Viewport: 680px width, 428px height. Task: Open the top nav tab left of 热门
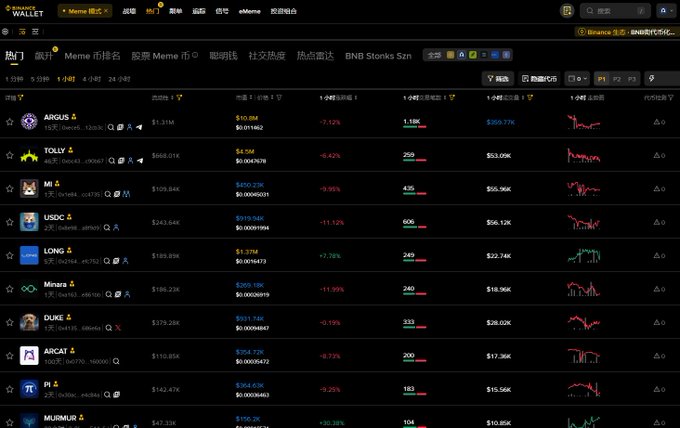coord(129,11)
